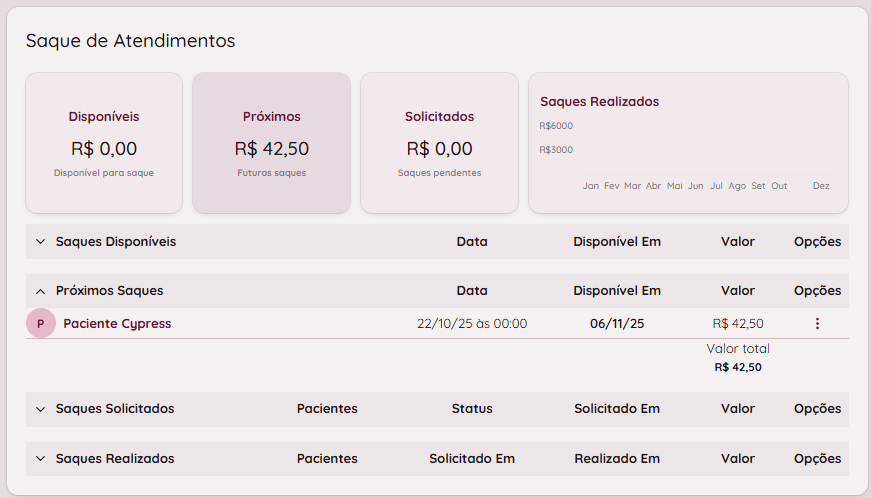Click Disponível Em header in Próximos Saques
Screen dimensions: 871x498
(617, 291)
